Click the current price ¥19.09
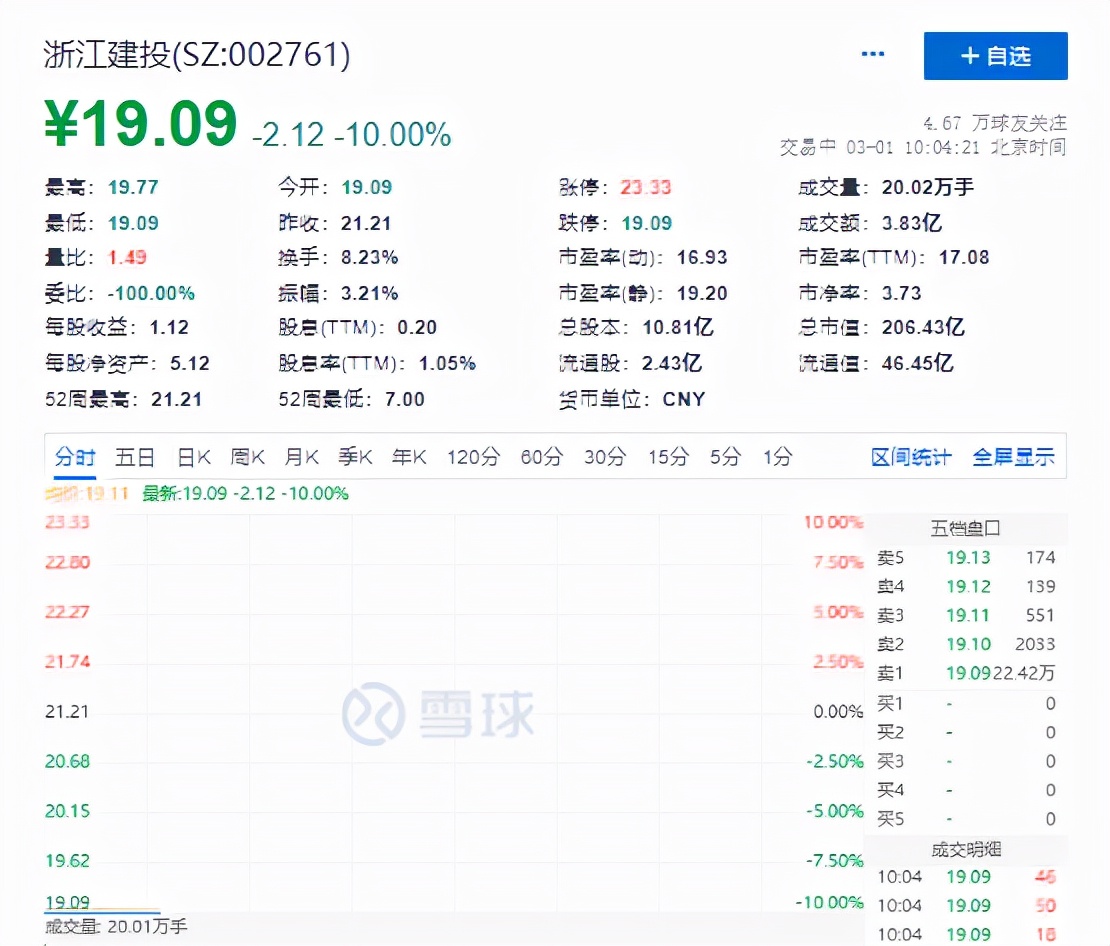Image resolution: width=1110 pixels, height=946 pixels. click(140, 123)
